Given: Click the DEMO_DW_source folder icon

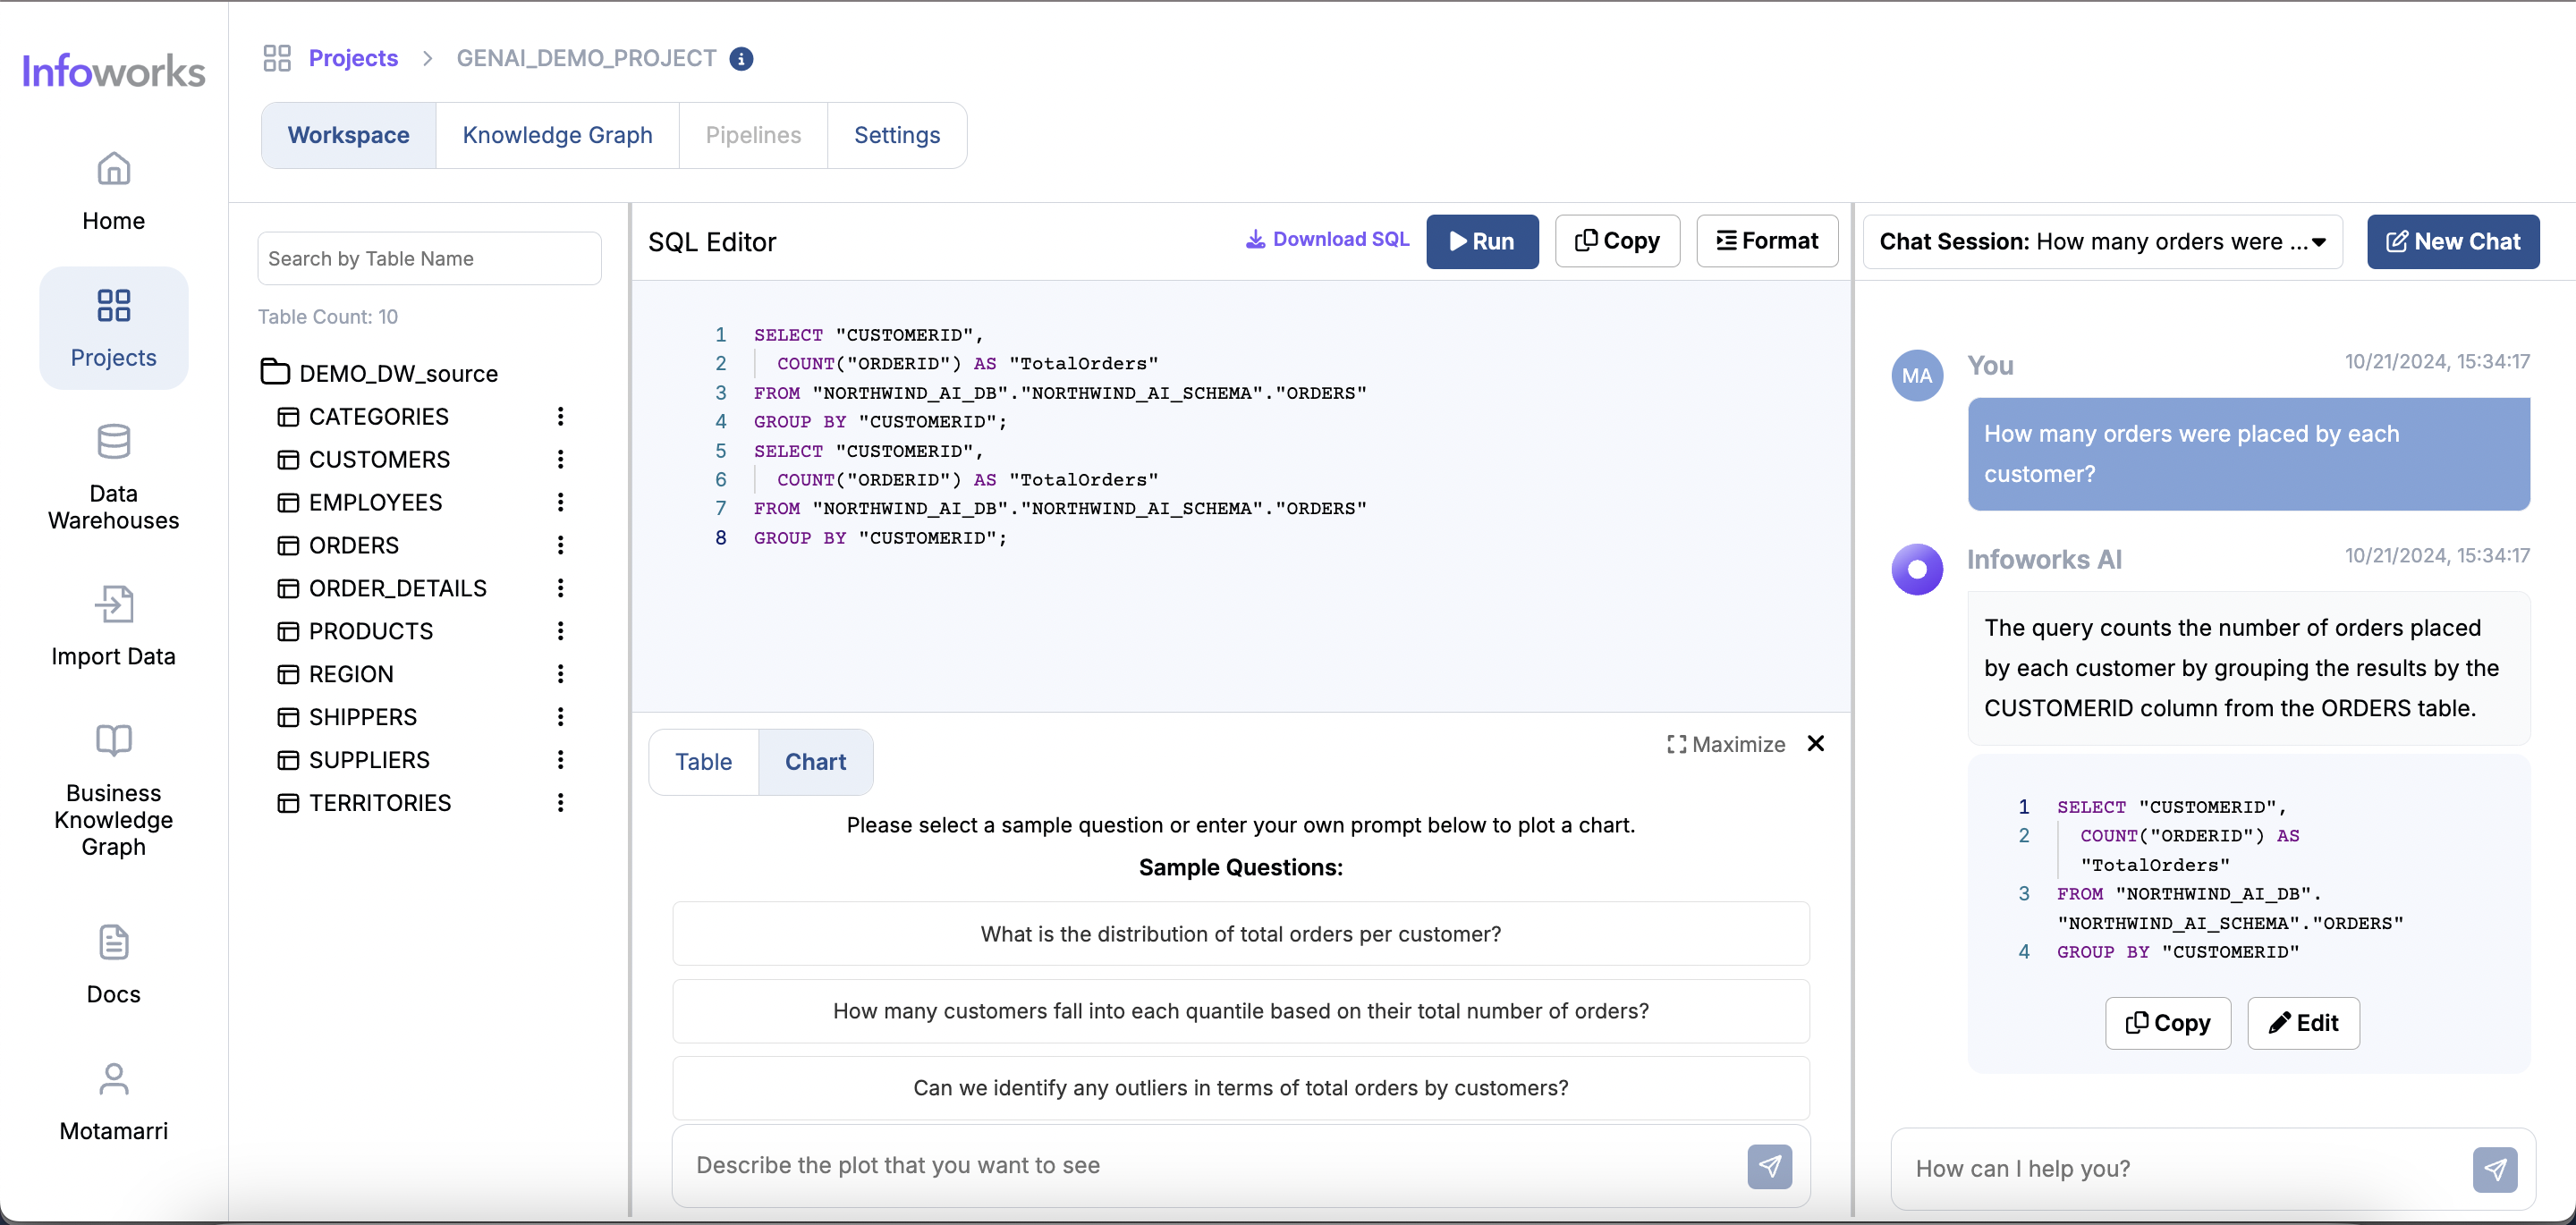Looking at the screenshot, I should coord(275,372).
